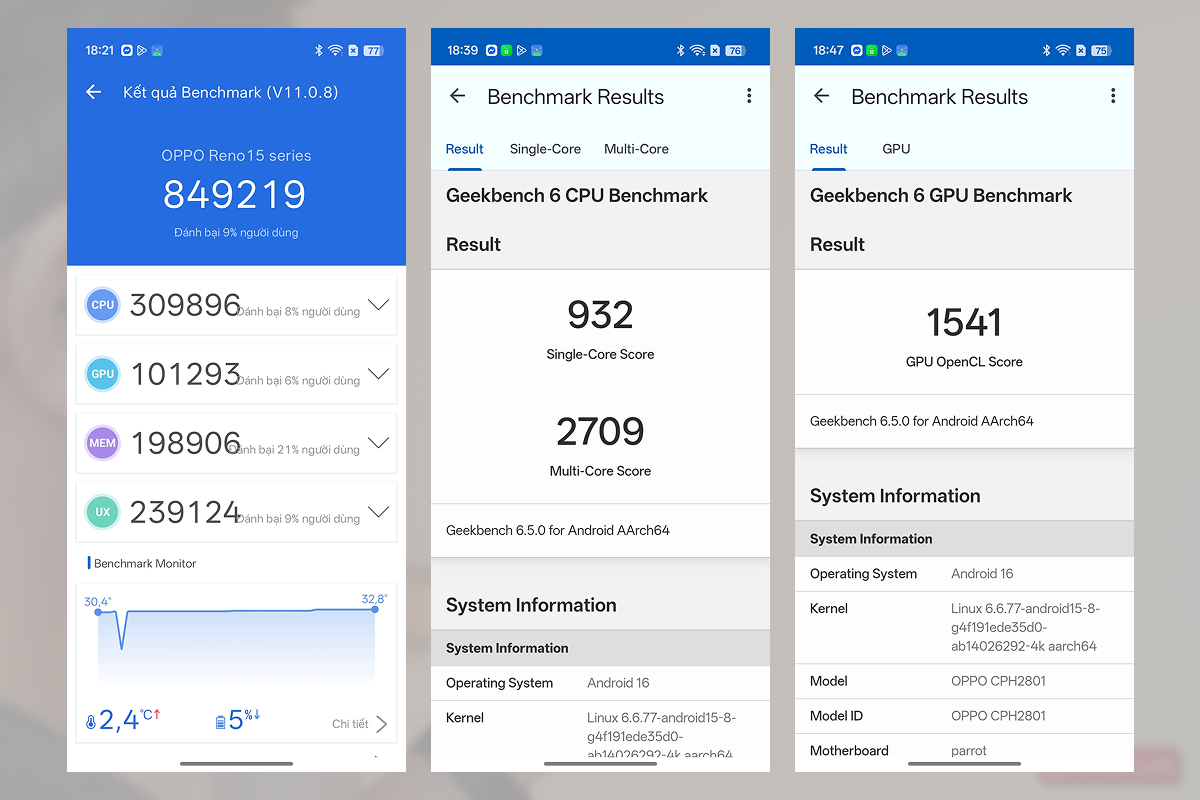Click the back arrow on Geekbench CPU results

coord(457,96)
